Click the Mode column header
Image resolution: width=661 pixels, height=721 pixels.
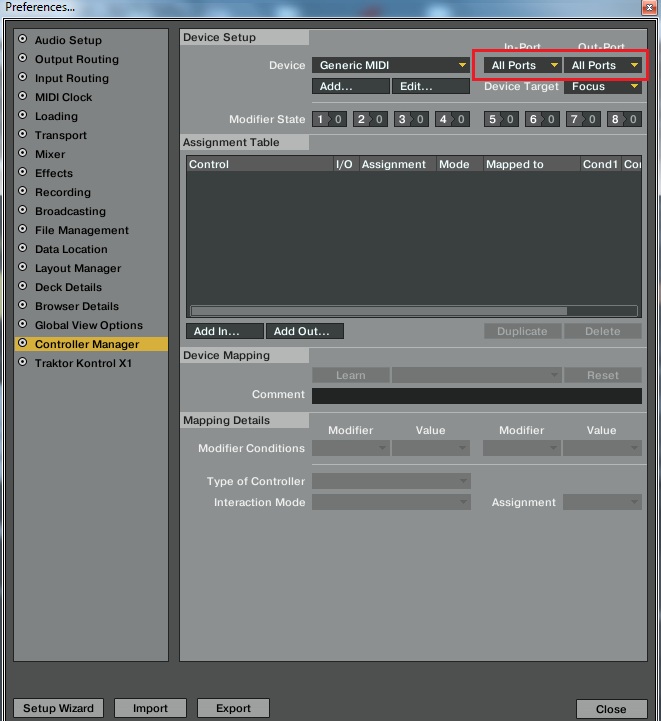[460, 164]
